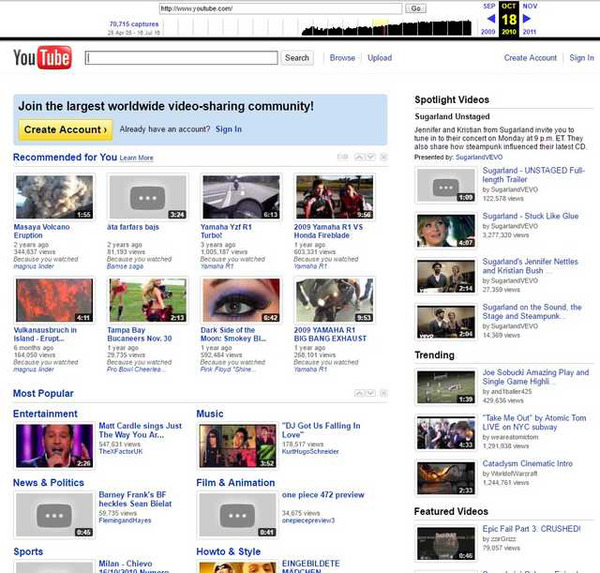Go to next month in Wayback toolbar
600x573 pixels.
coord(527,18)
